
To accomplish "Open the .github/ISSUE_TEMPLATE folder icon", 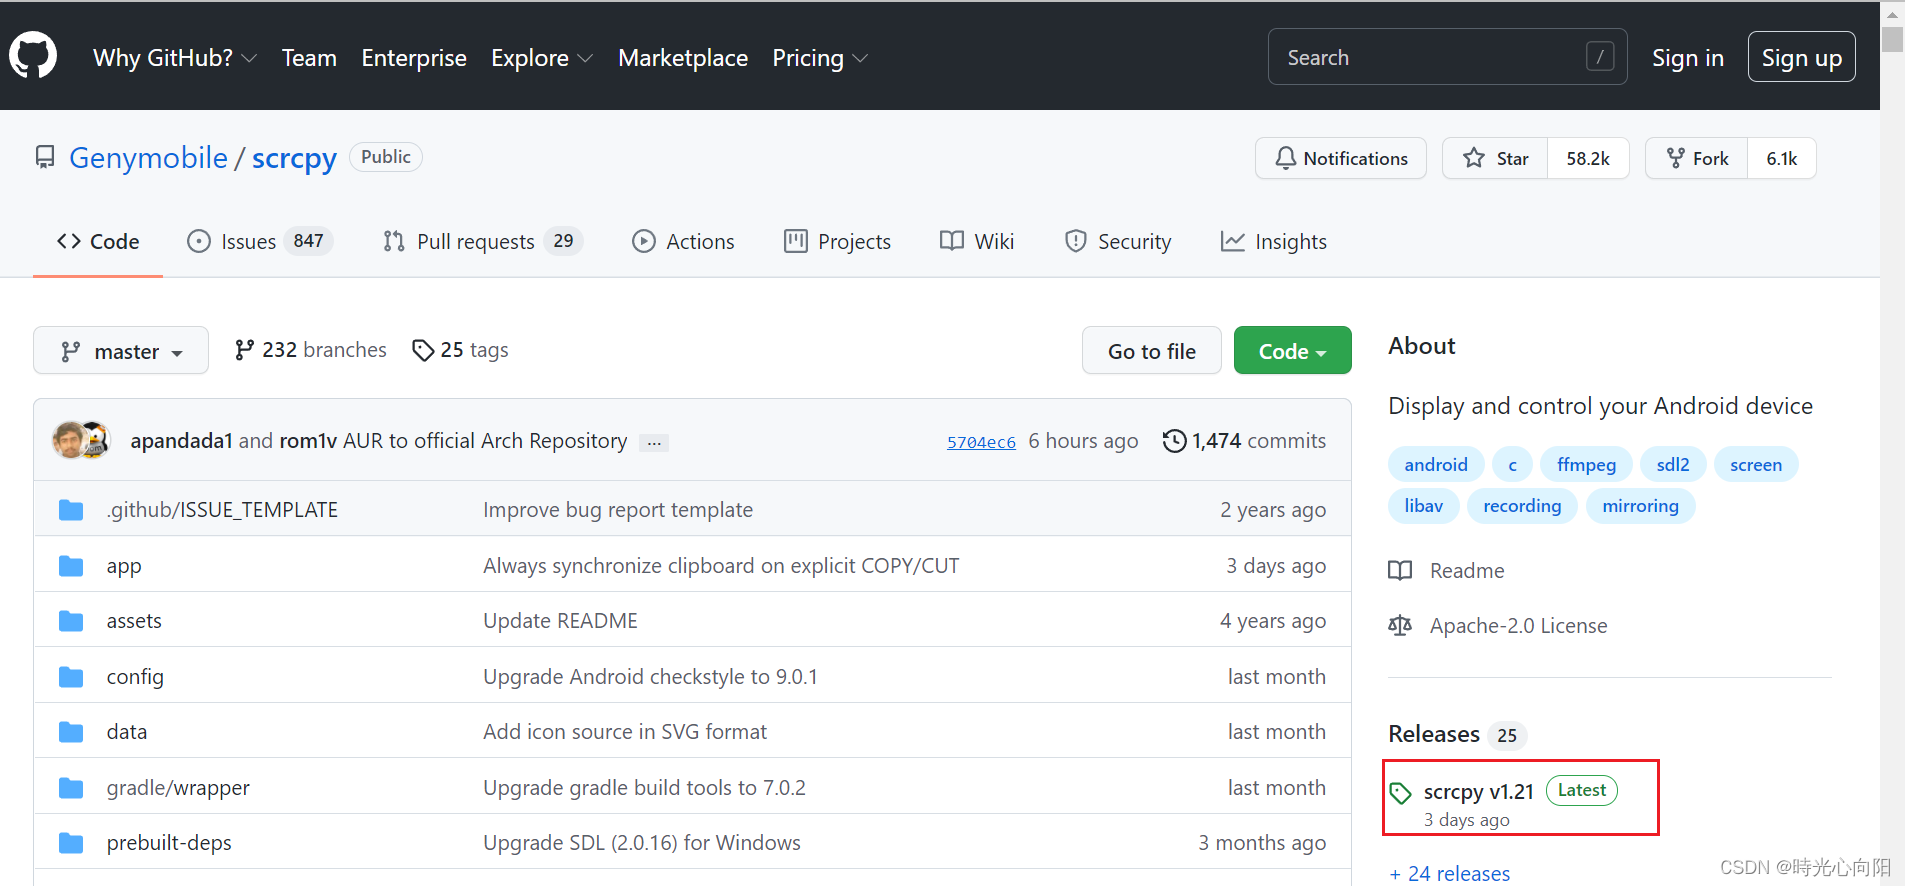I will [71, 510].
